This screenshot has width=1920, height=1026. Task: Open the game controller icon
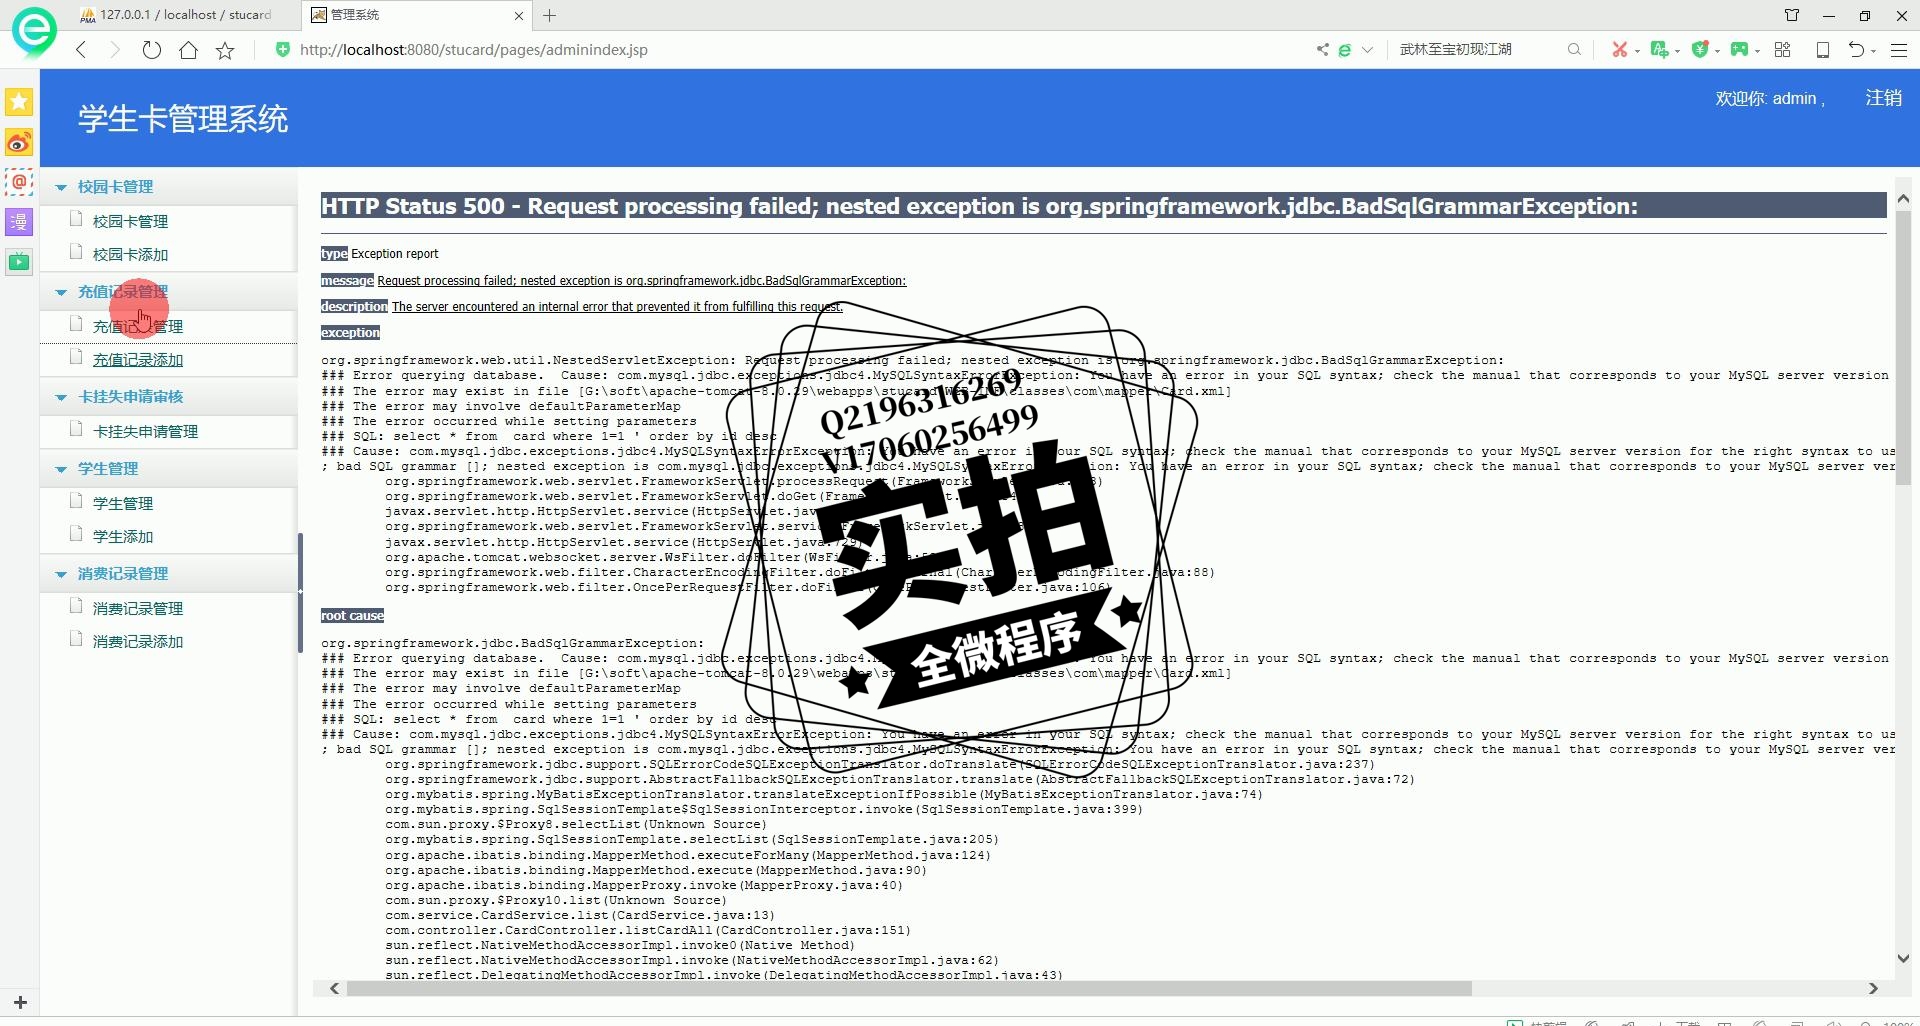point(1739,49)
